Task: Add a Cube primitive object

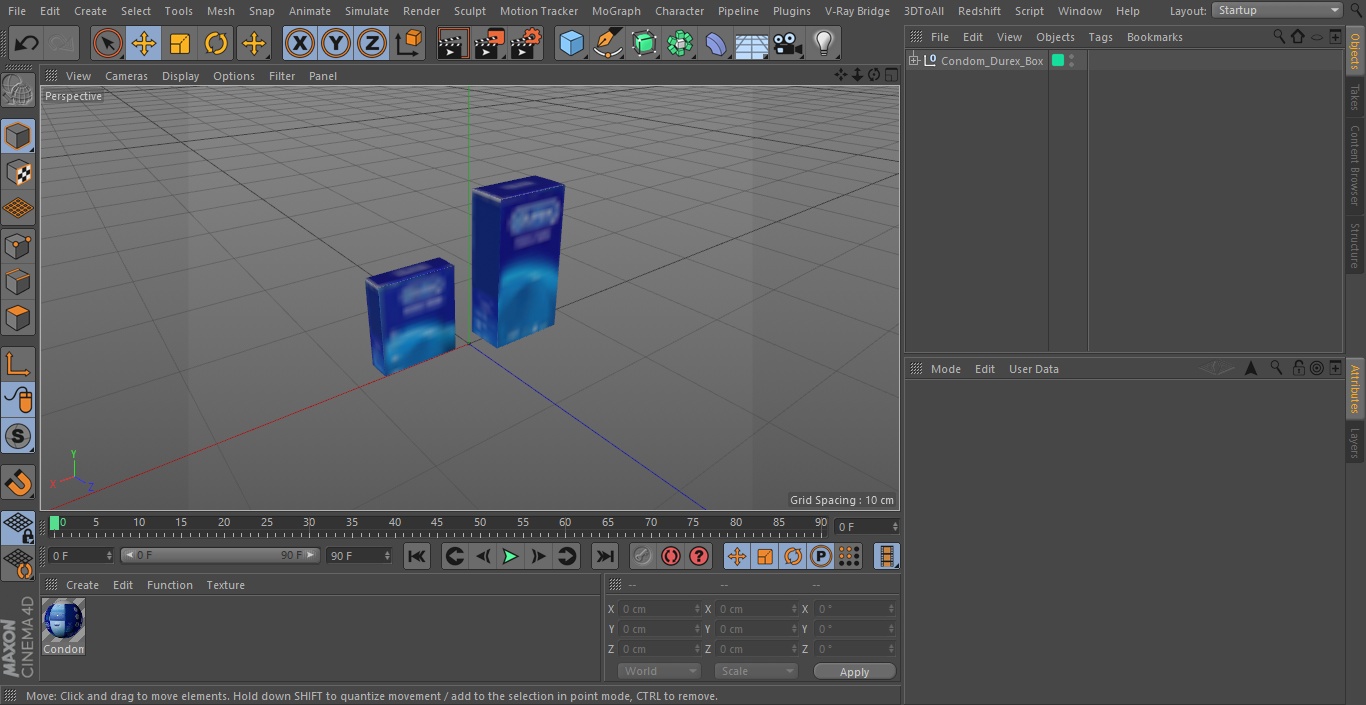Action: click(571, 43)
